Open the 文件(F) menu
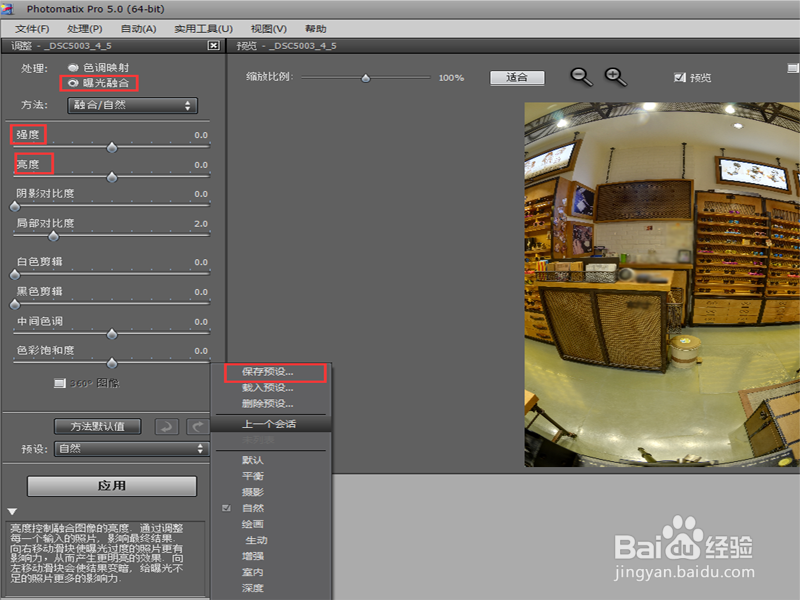The height and width of the screenshot is (600, 800). [x=32, y=29]
